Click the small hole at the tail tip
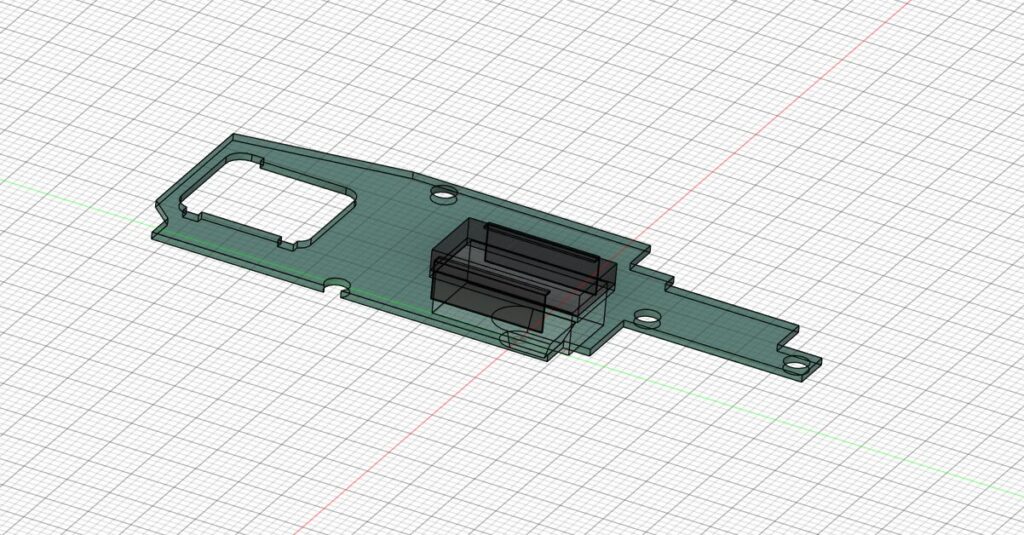 (796, 362)
